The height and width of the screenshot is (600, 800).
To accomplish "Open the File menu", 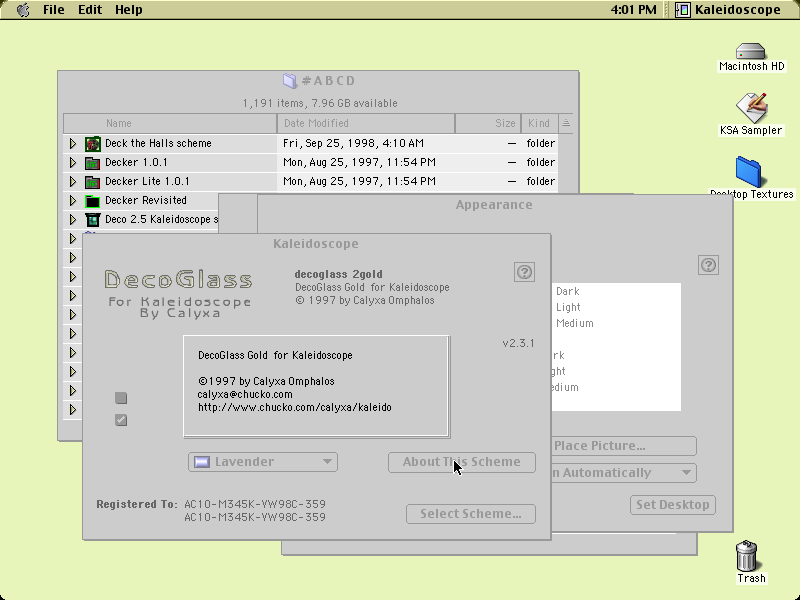I will [x=54, y=10].
